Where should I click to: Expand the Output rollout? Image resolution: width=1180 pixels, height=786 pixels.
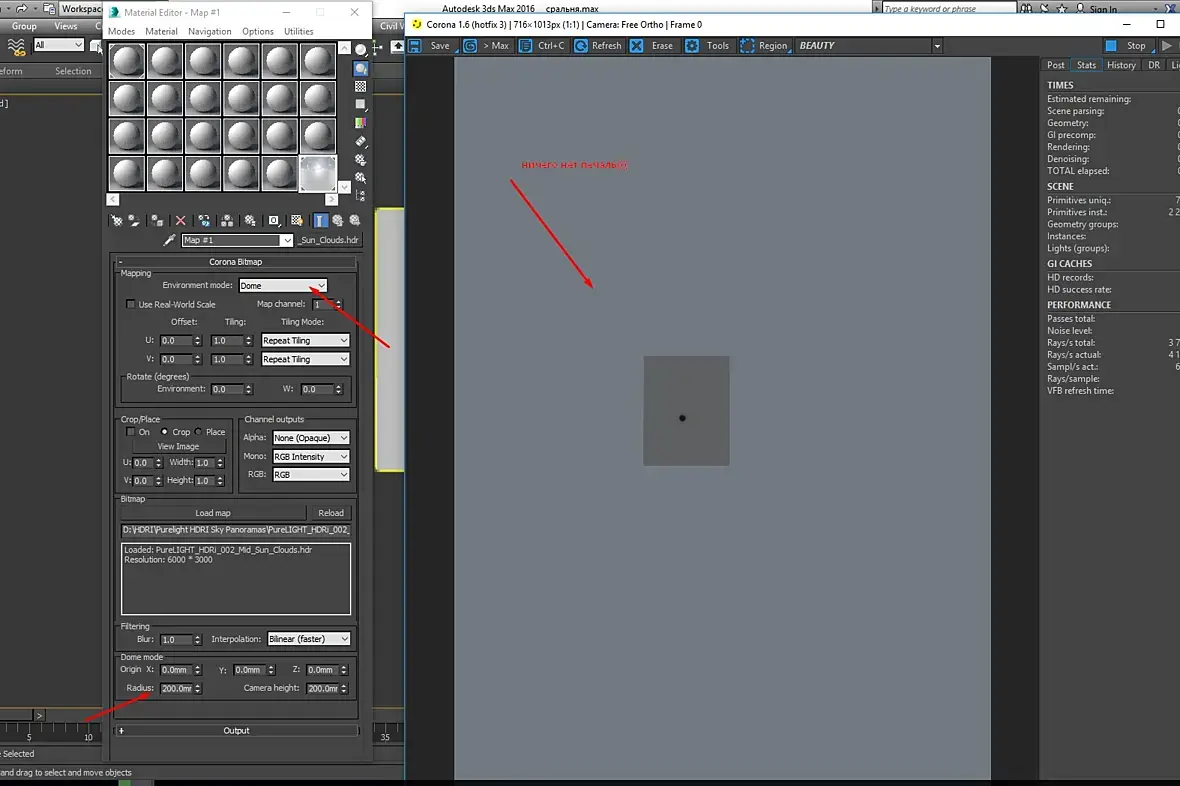pos(236,730)
